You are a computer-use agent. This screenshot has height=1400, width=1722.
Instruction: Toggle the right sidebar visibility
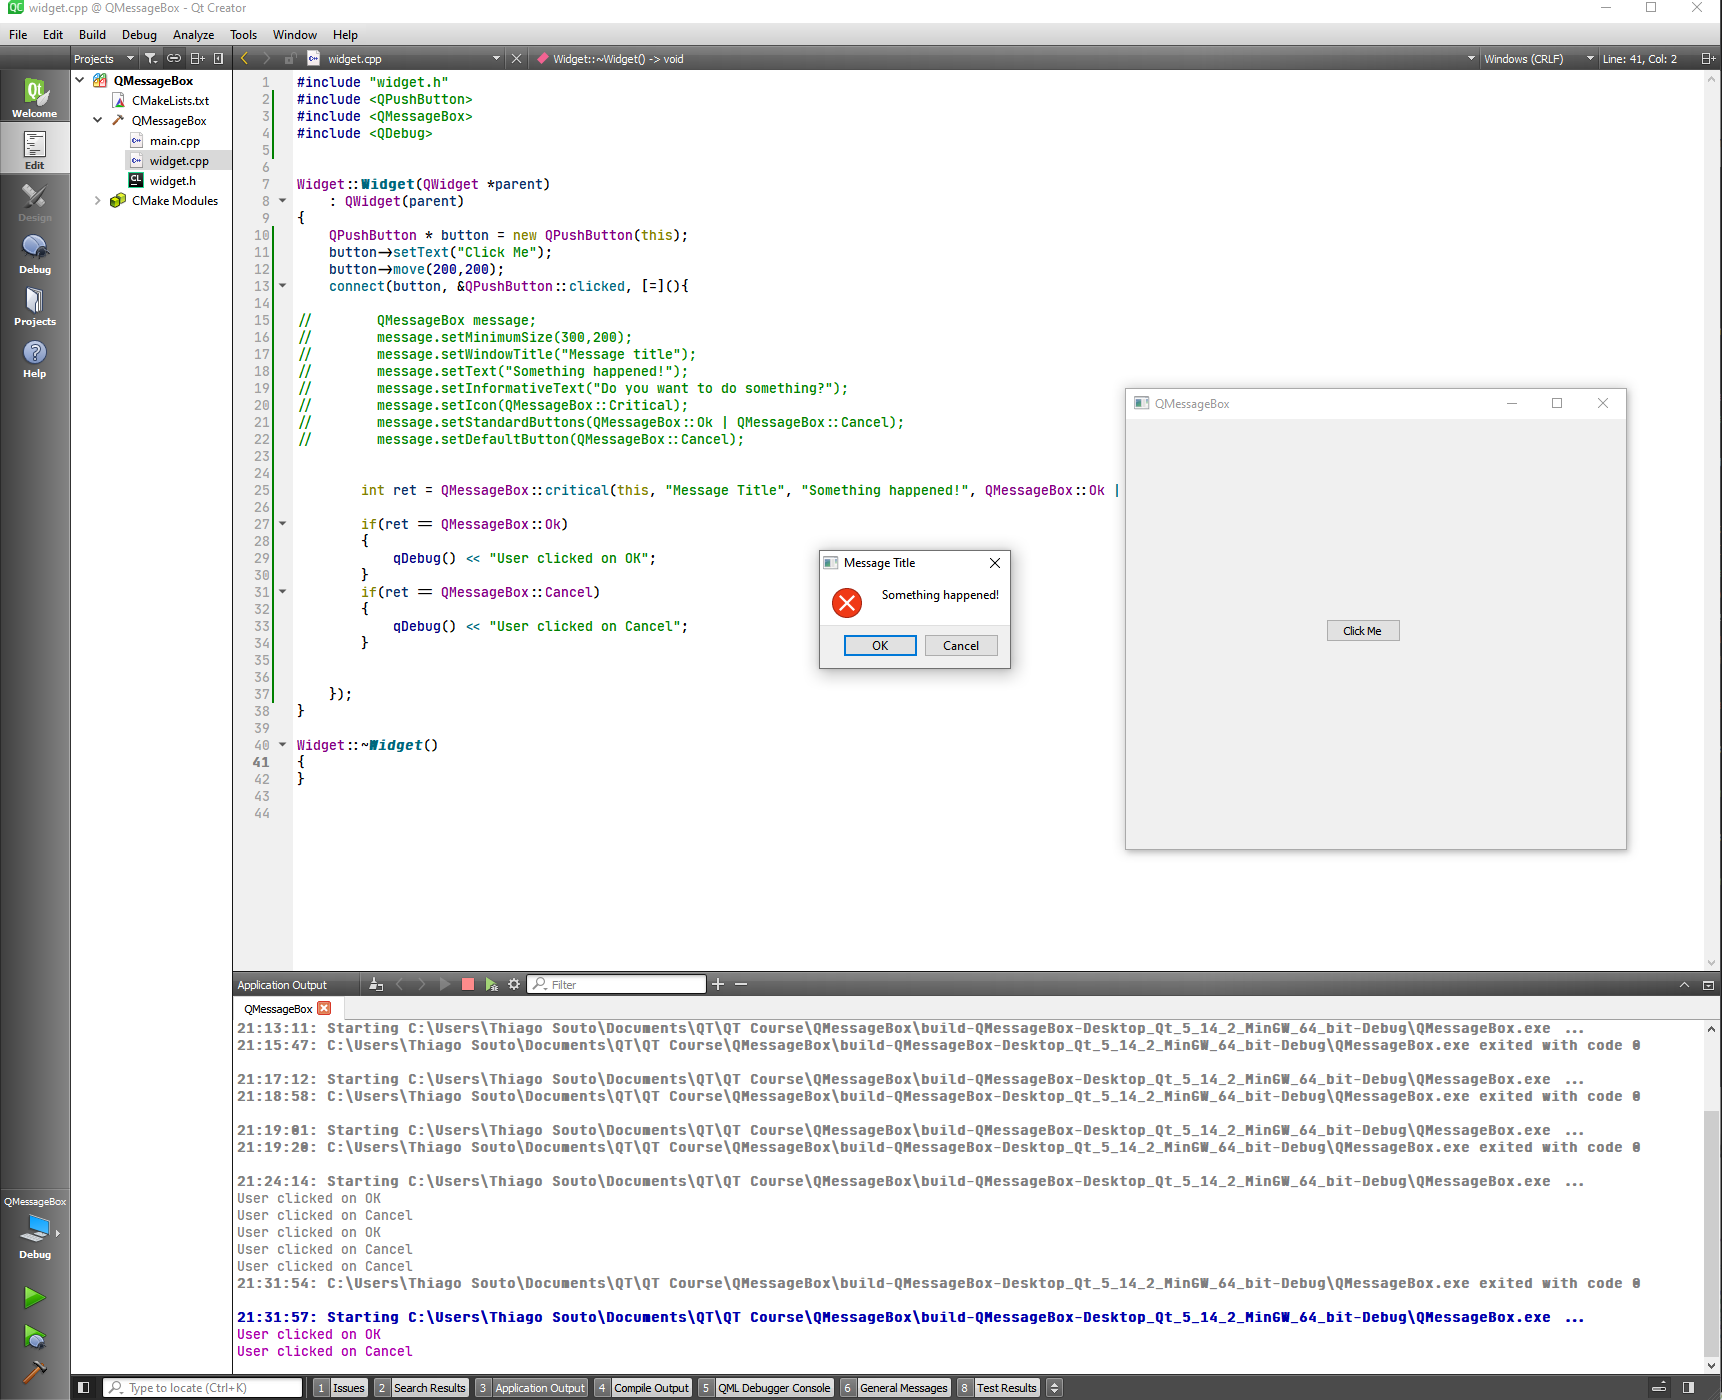click(x=1688, y=1388)
